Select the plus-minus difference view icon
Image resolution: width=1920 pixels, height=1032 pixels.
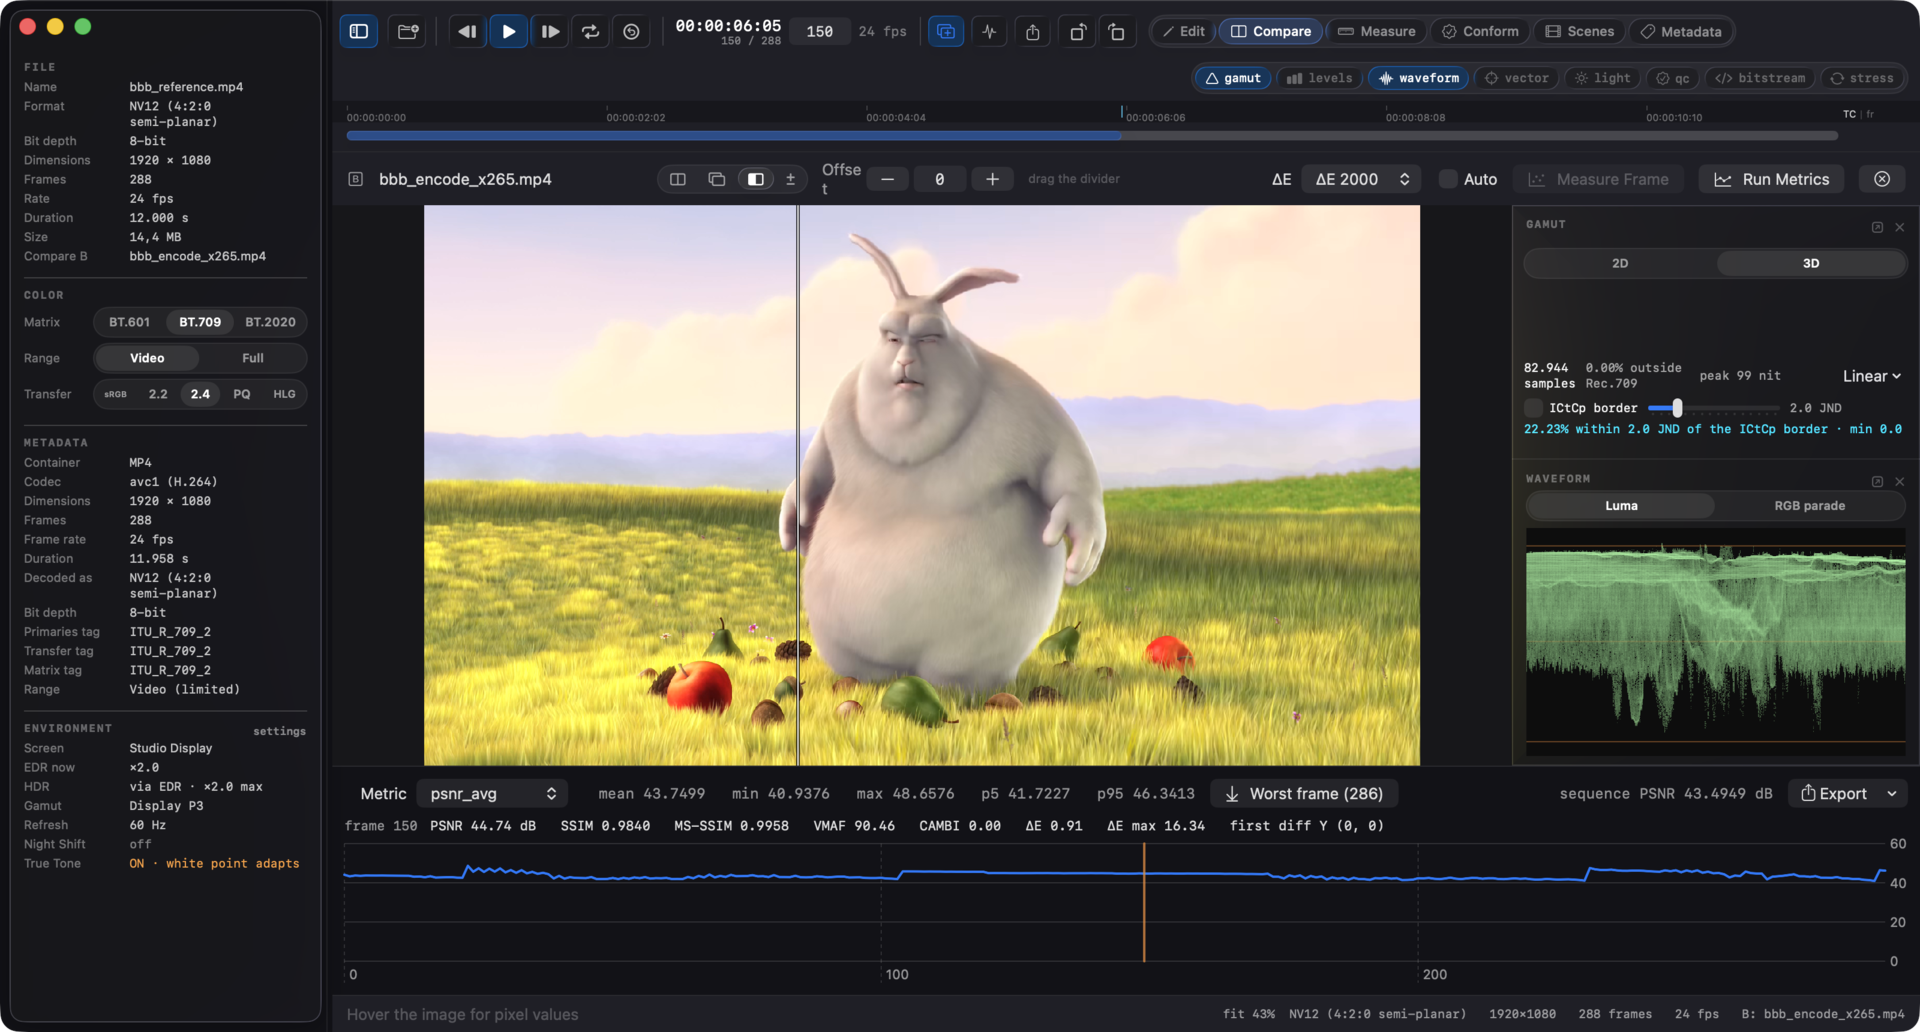(790, 179)
